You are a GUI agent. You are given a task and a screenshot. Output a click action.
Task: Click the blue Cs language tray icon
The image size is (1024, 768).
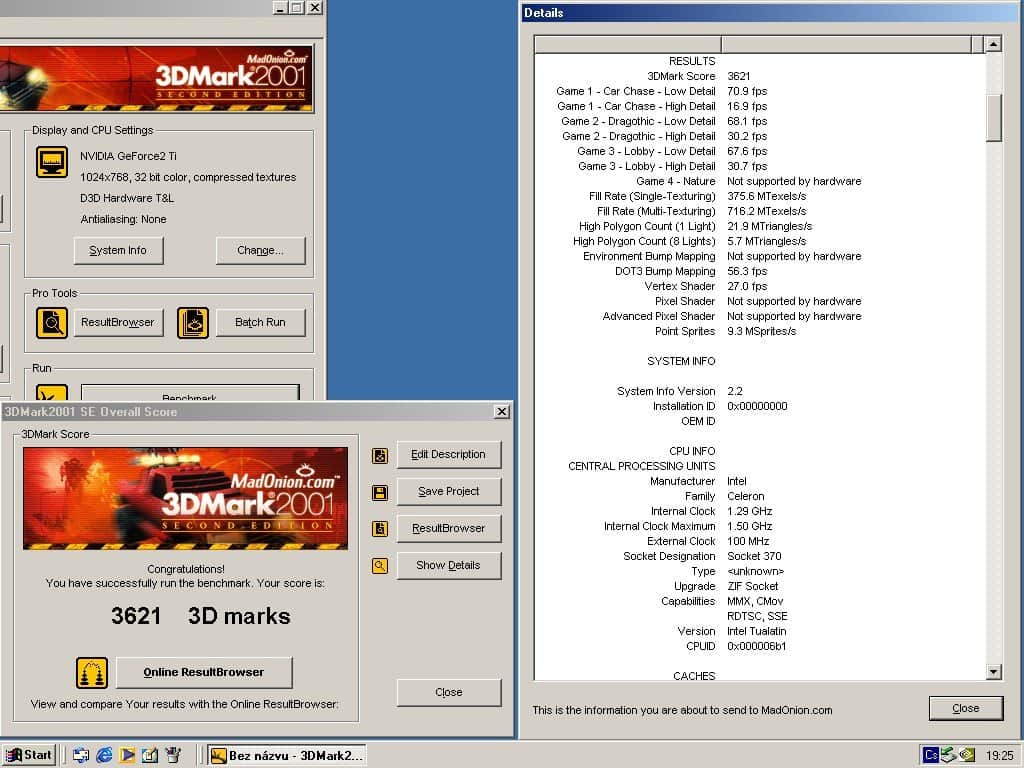(931, 755)
